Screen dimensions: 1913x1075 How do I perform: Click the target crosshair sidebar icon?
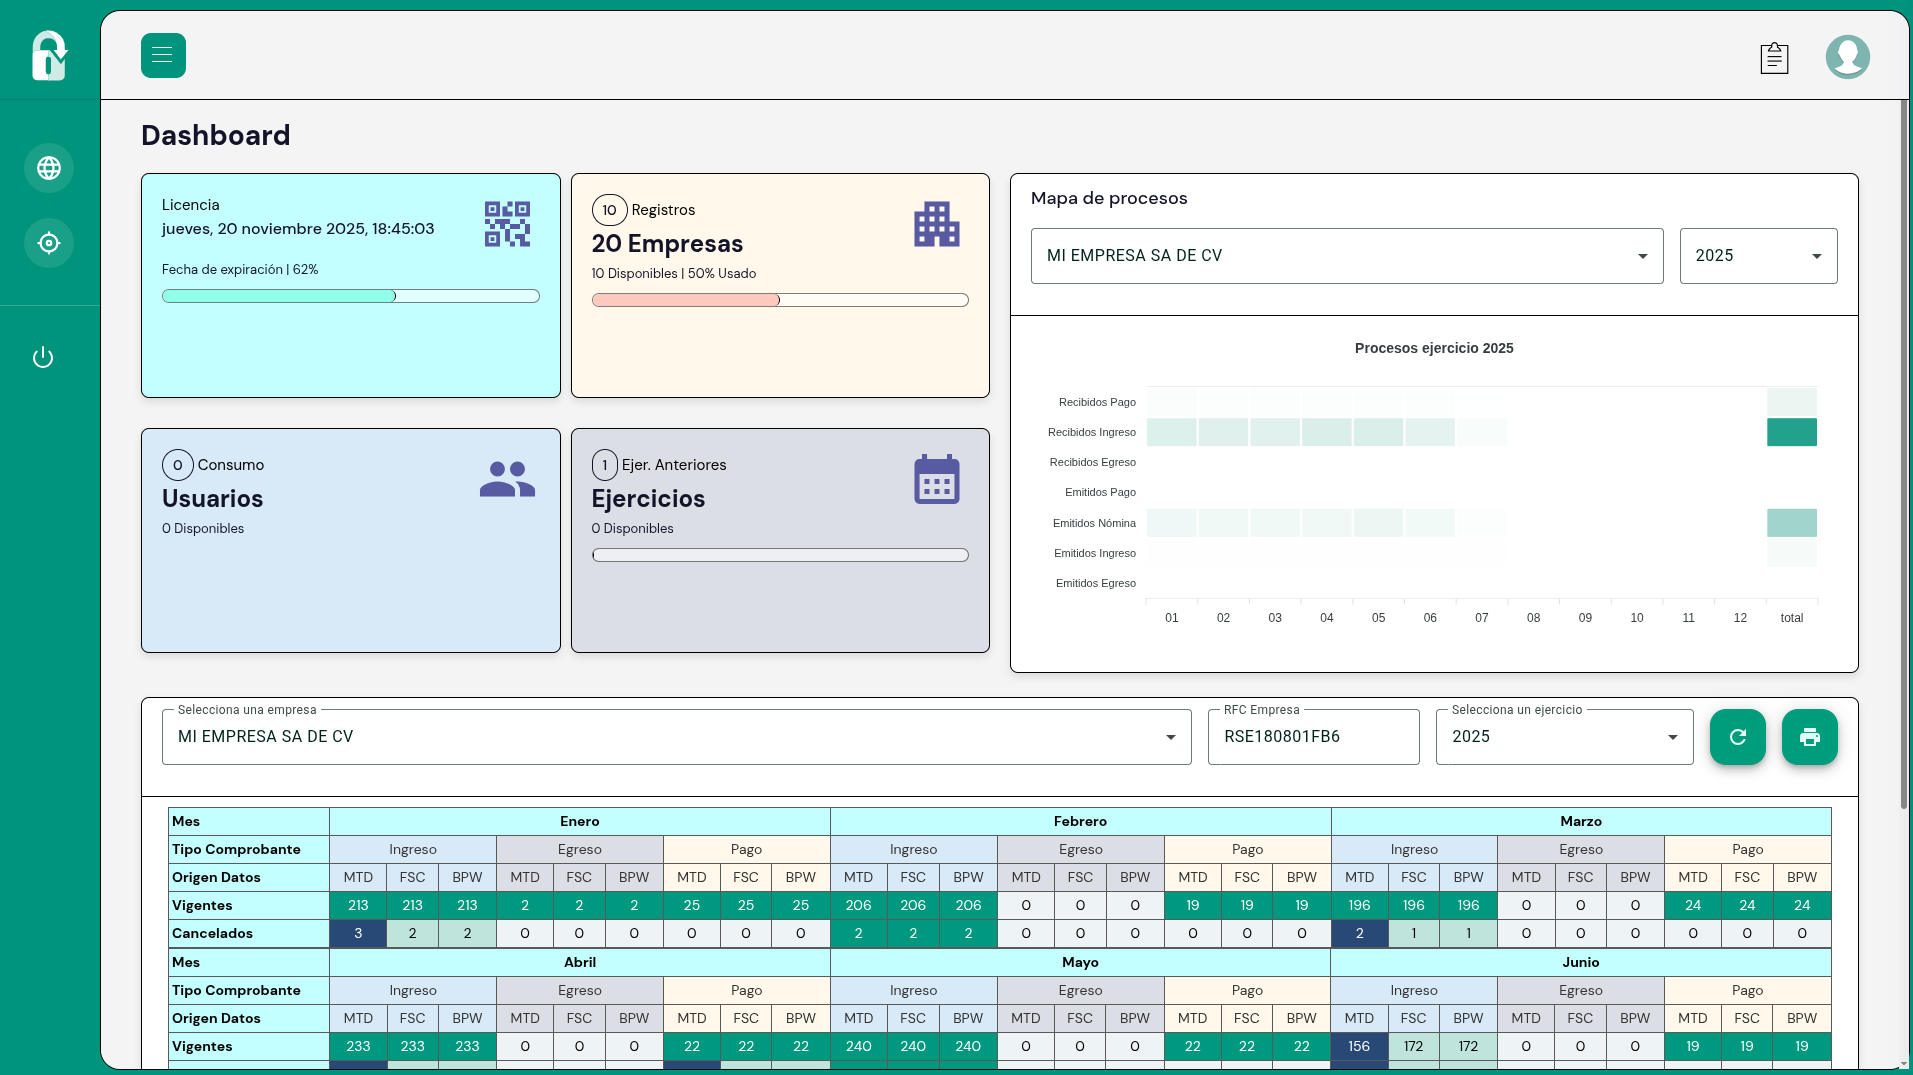(x=49, y=243)
